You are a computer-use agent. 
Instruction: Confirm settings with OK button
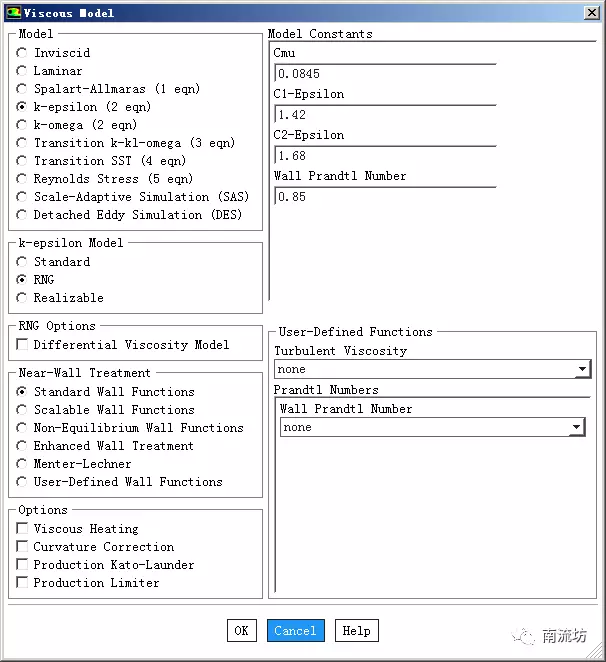242,631
